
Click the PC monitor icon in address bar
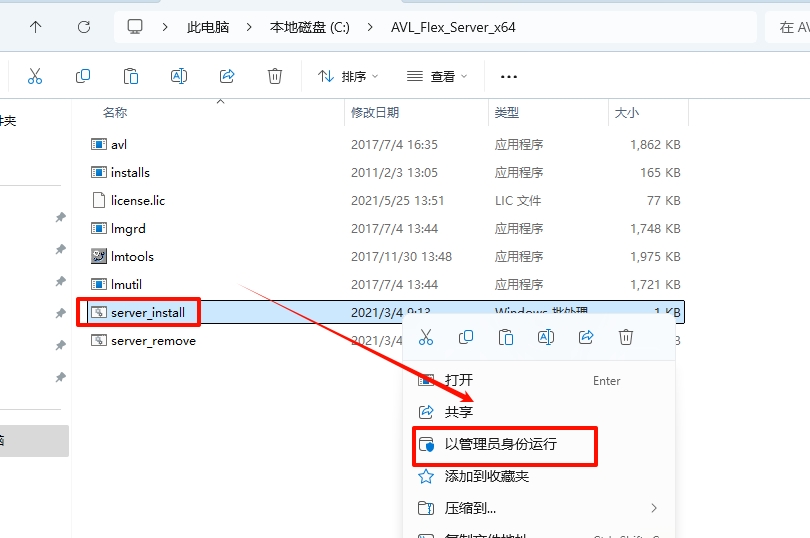coord(135,27)
